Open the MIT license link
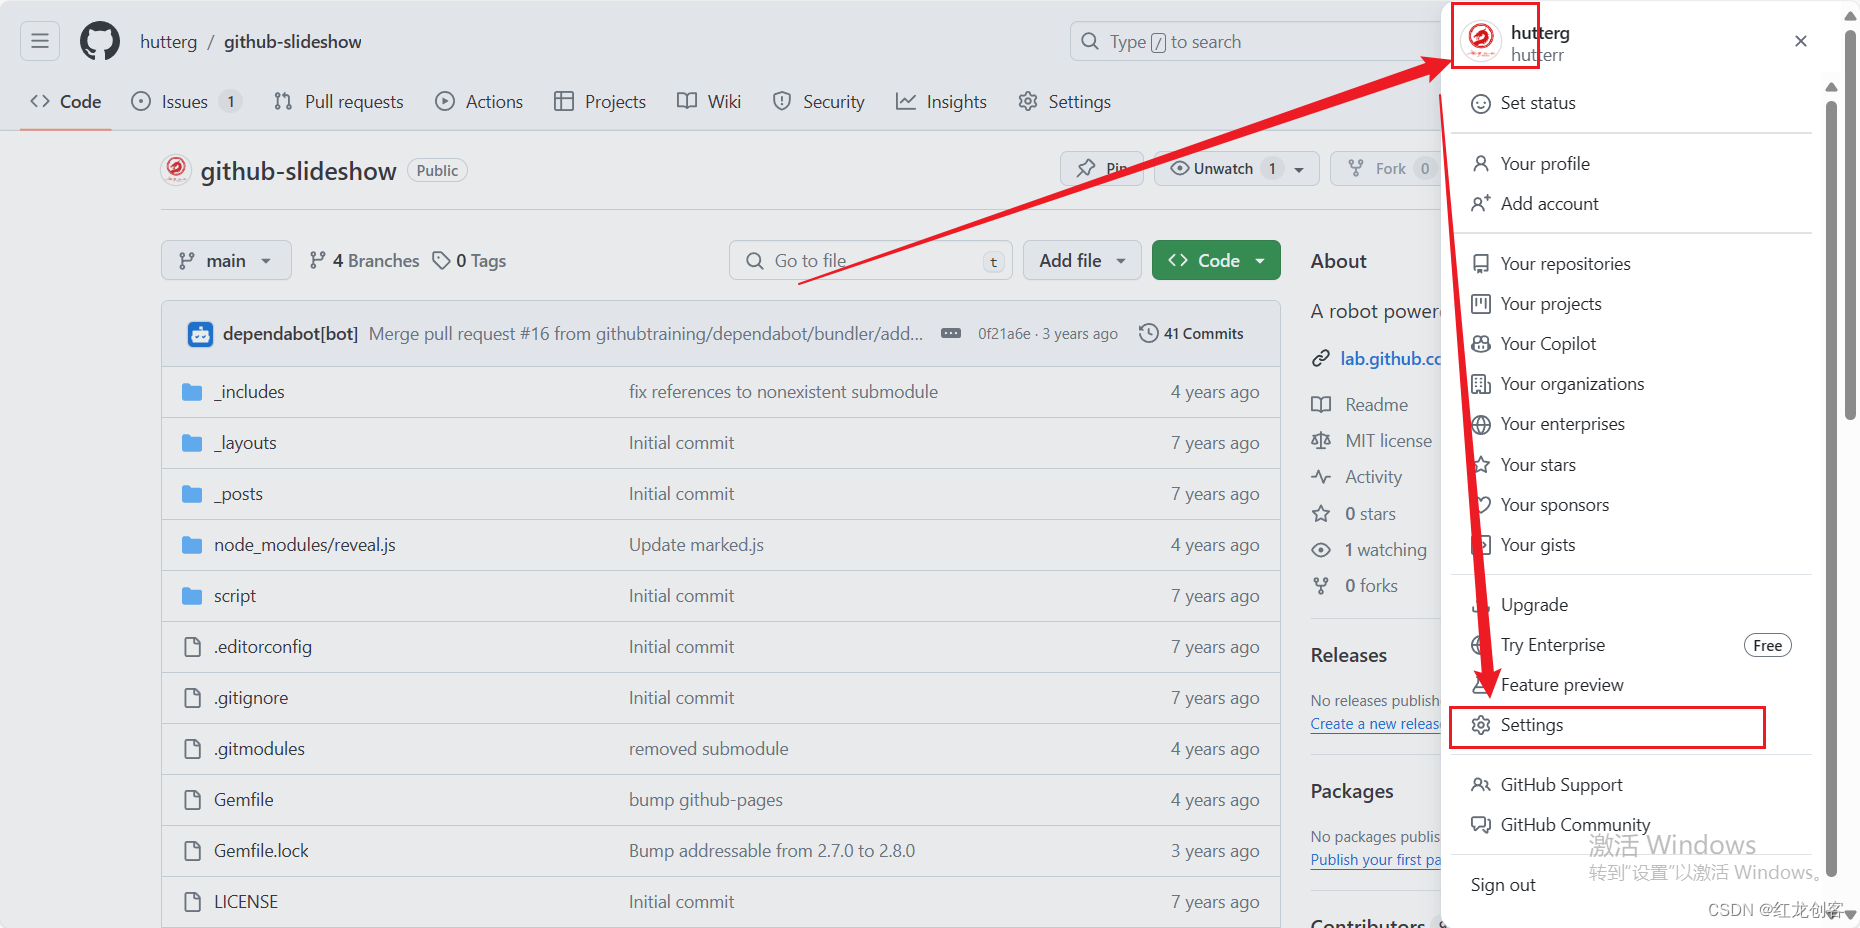 [x=1372, y=441]
